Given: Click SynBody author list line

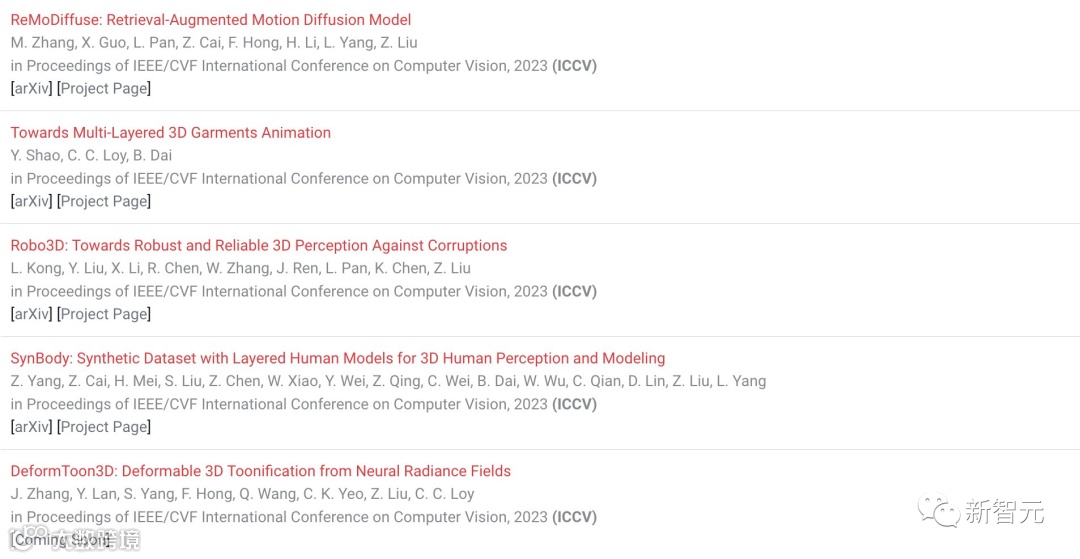Looking at the screenshot, I should pos(388,381).
